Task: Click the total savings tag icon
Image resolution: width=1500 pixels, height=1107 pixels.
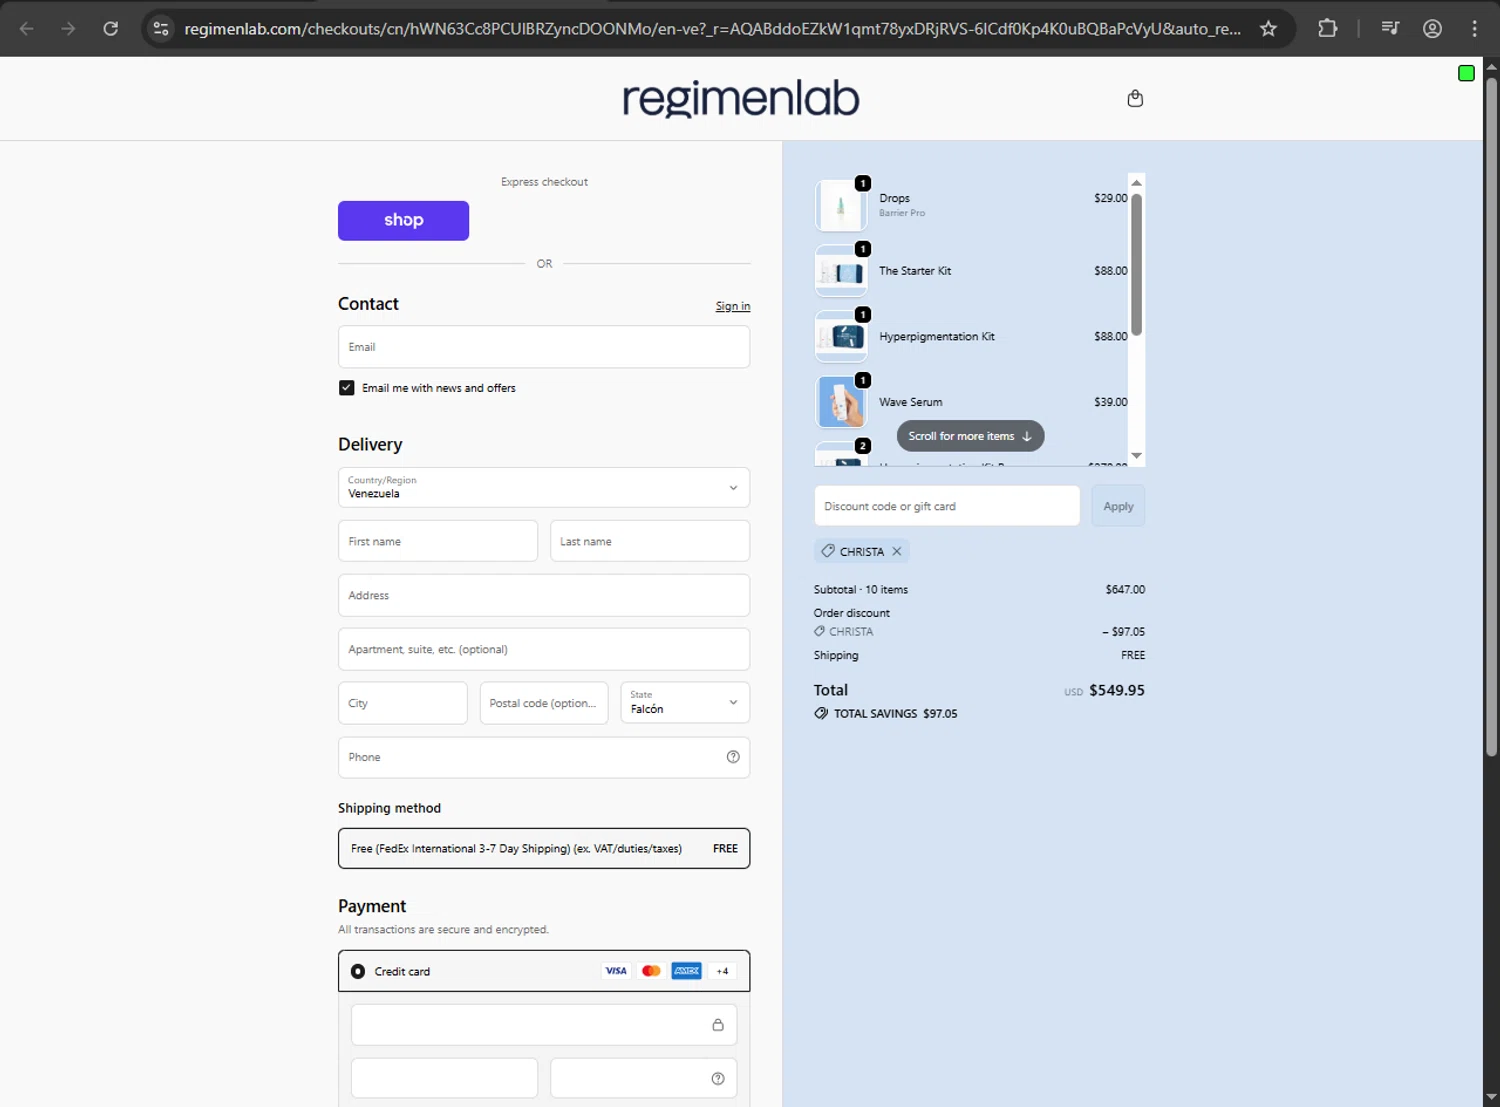Action: tap(821, 714)
